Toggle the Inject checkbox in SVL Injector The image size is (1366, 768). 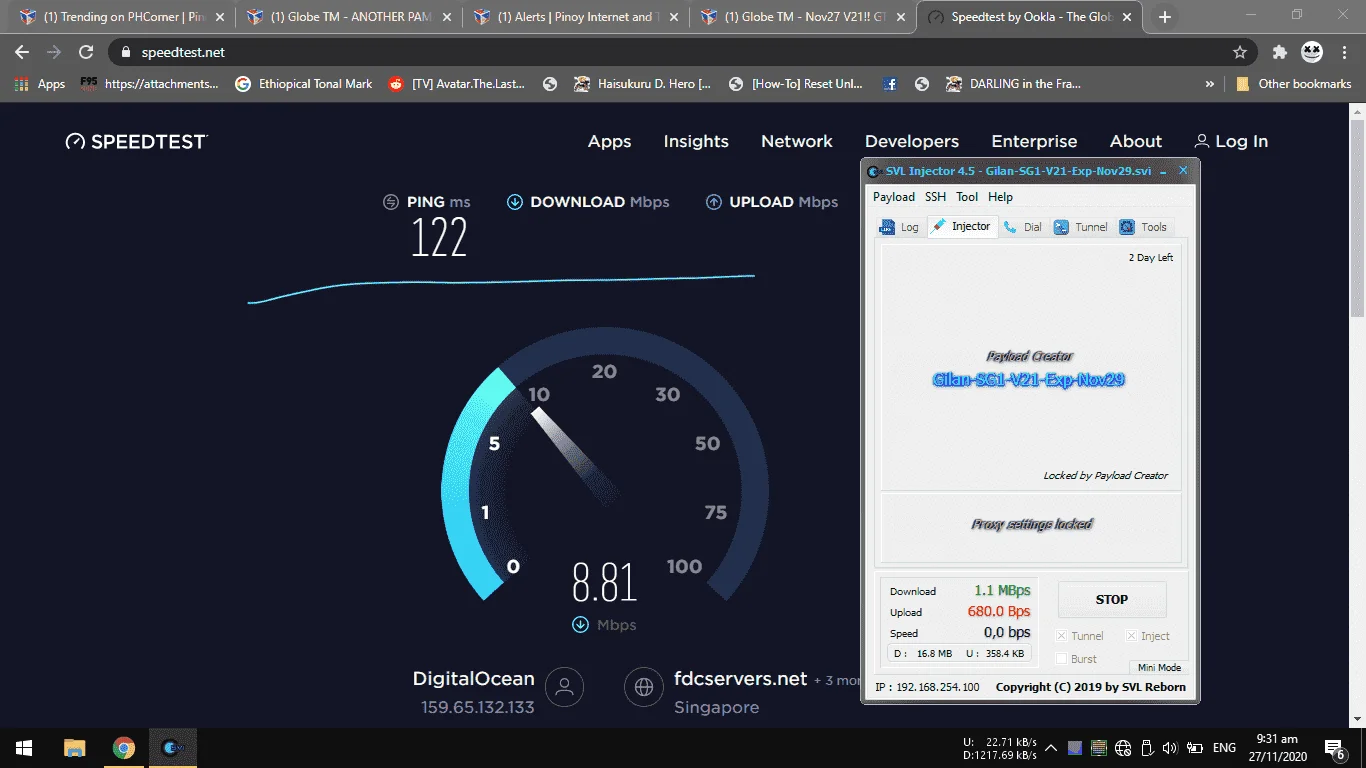[1132, 636]
